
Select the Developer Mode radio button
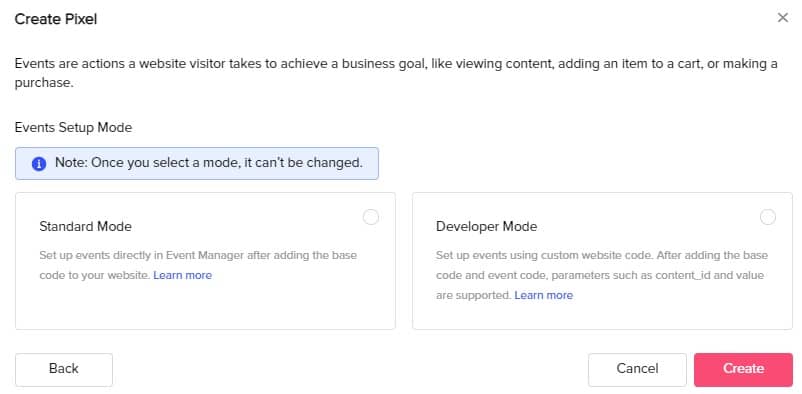(768, 217)
